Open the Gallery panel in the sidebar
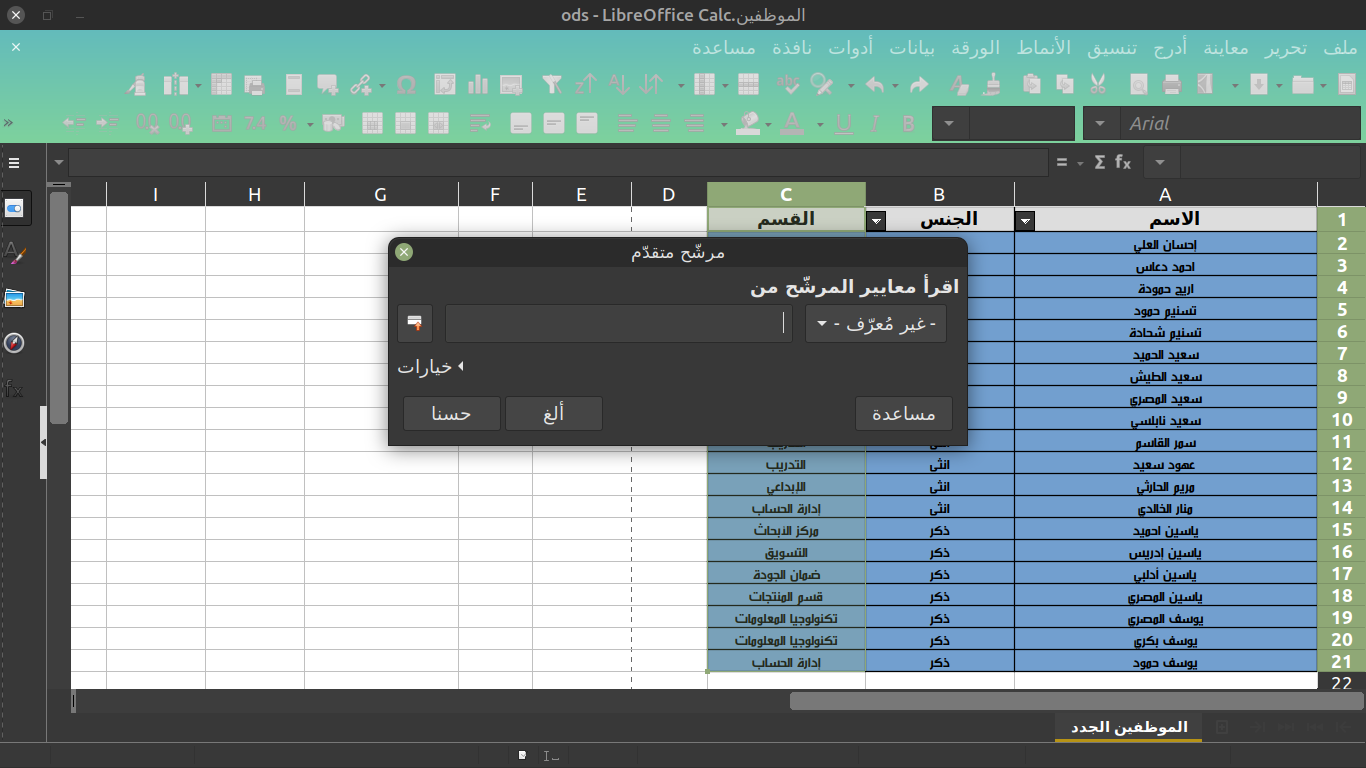 point(14,298)
